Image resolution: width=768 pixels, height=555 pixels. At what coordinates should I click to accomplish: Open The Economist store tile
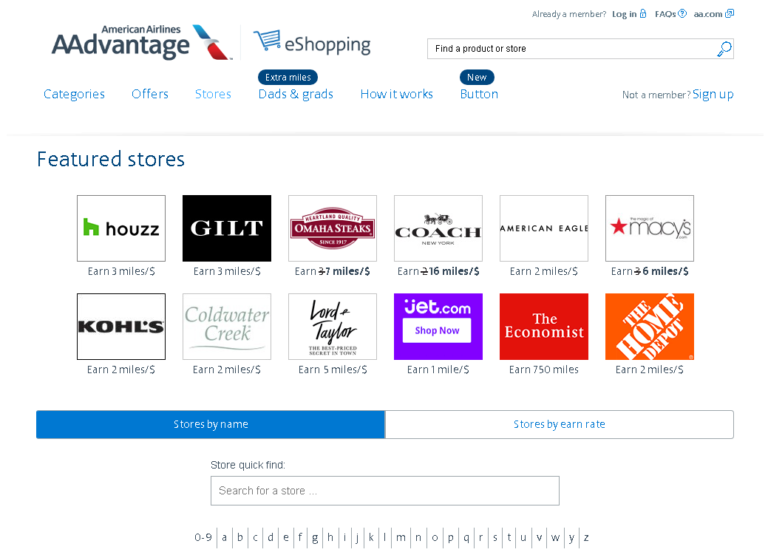544,326
